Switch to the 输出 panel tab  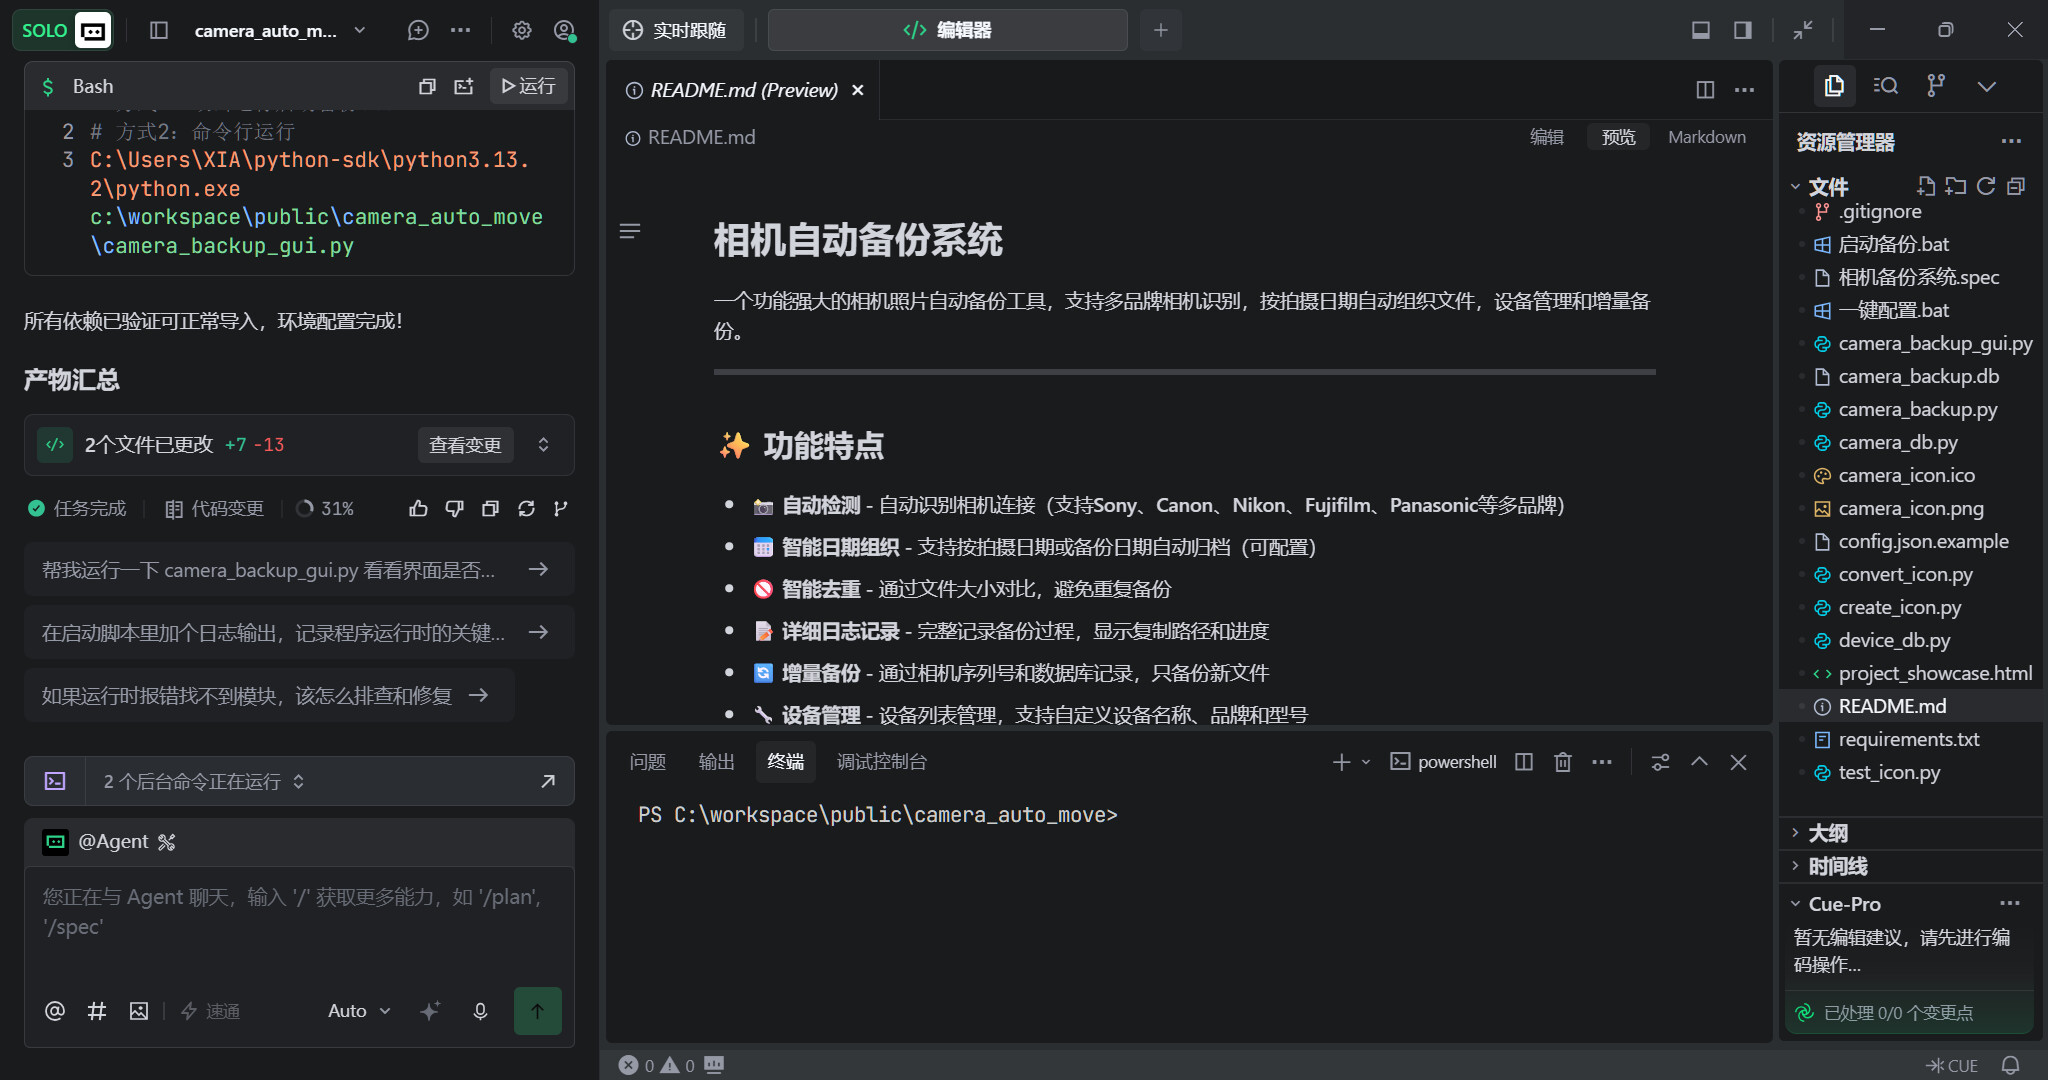(716, 762)
